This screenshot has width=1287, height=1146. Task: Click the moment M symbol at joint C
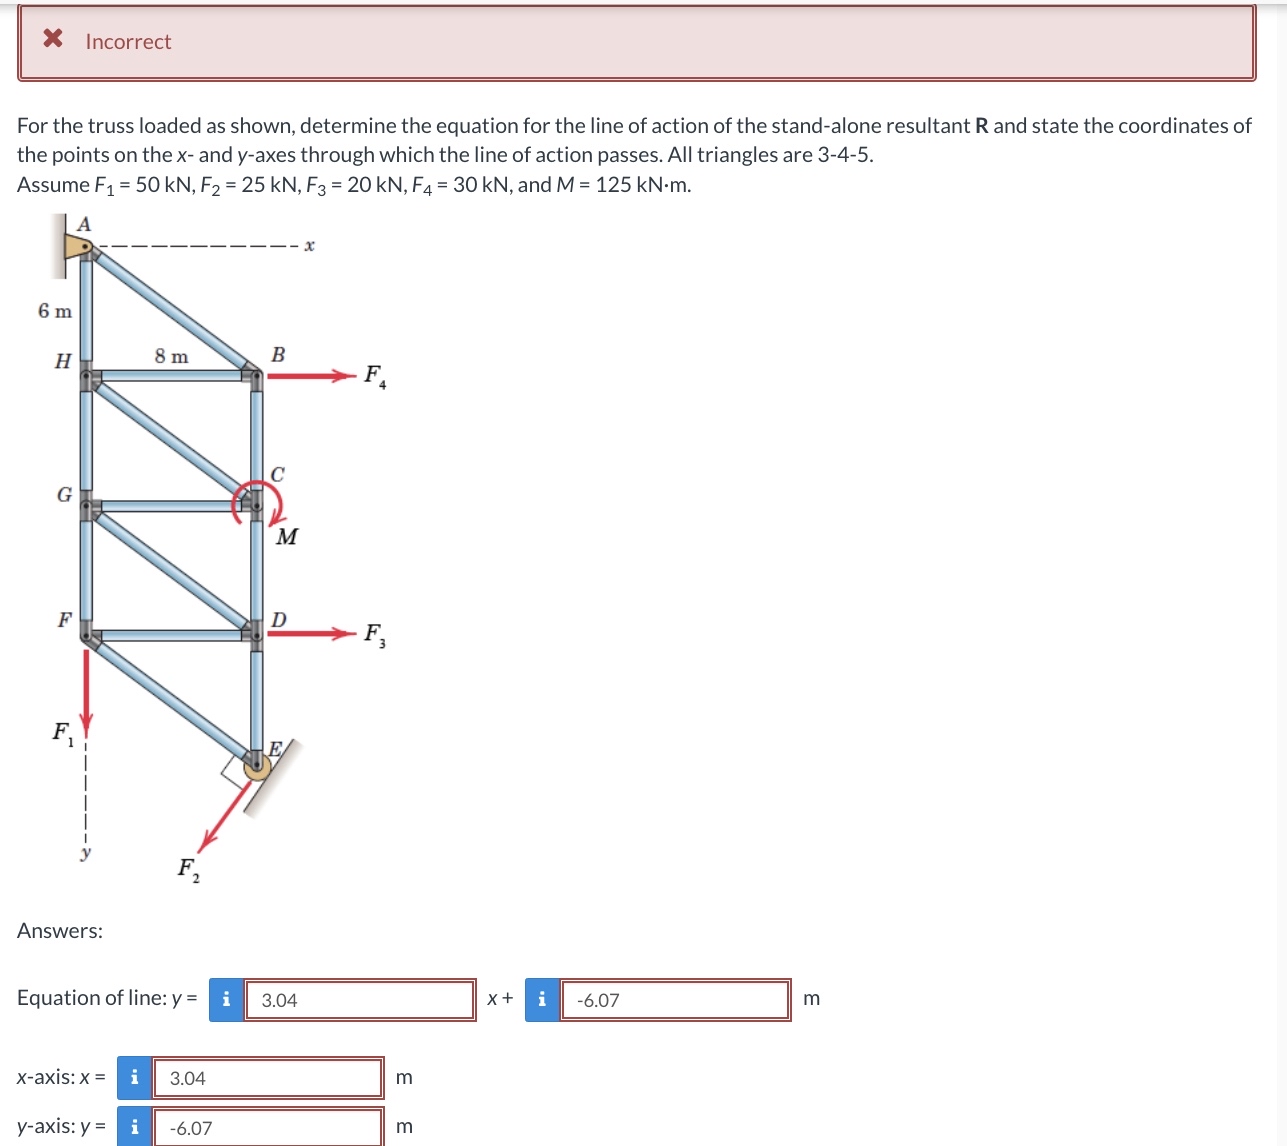pos(260,505)
